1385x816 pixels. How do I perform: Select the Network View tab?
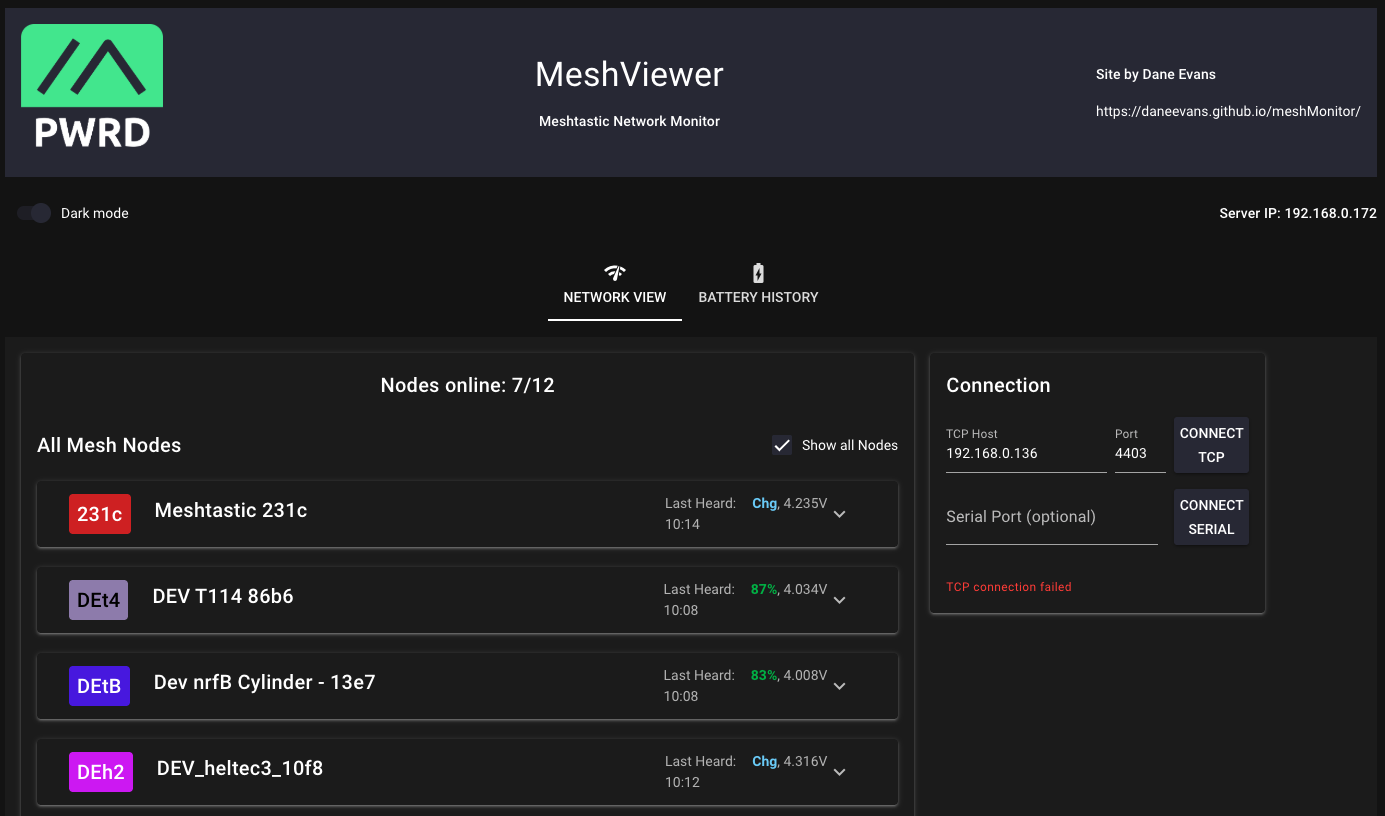point(614,296)
